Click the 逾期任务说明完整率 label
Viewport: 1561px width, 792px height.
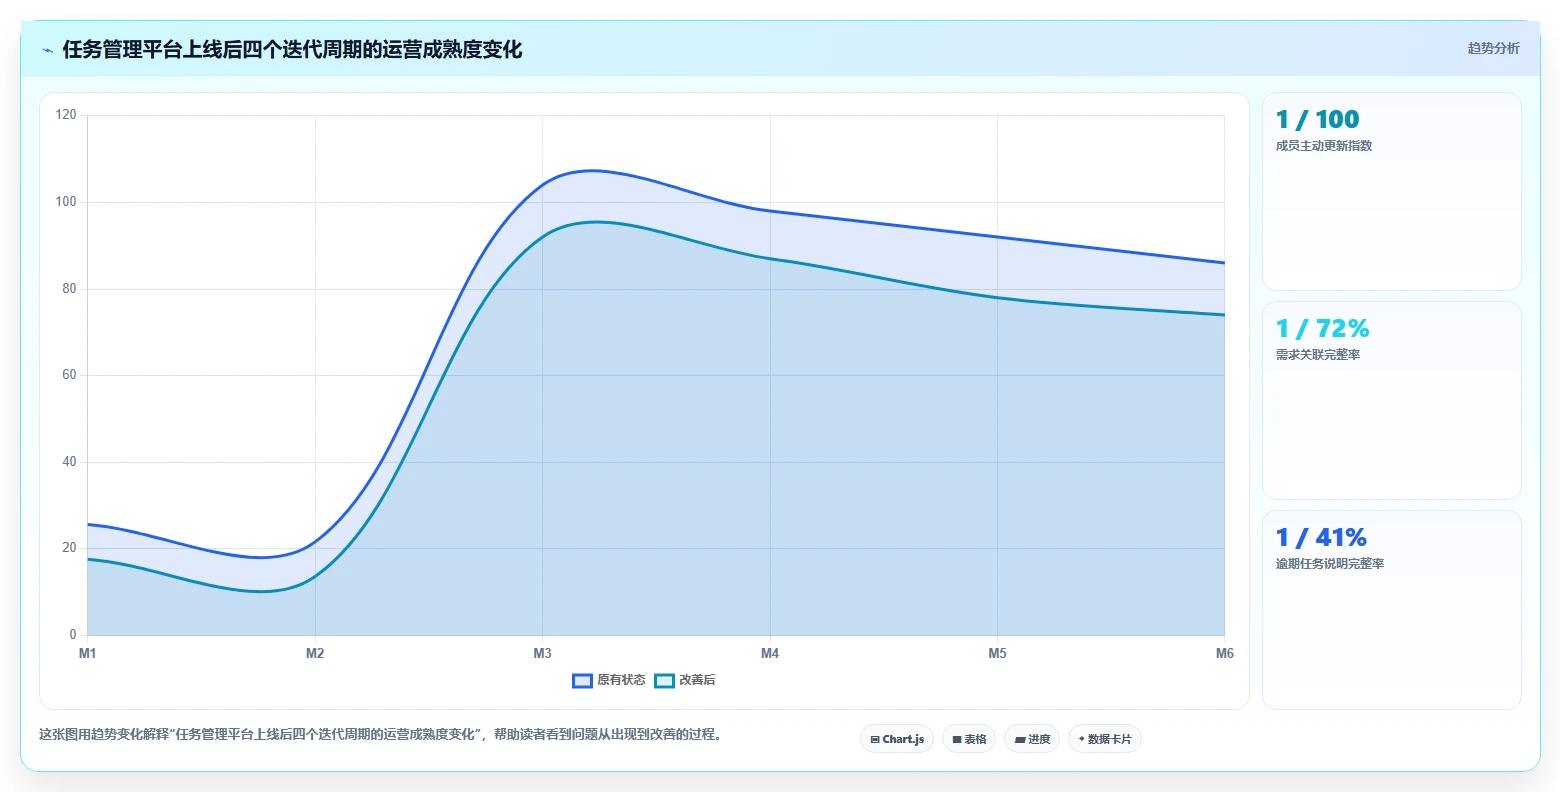(1330, 564)
